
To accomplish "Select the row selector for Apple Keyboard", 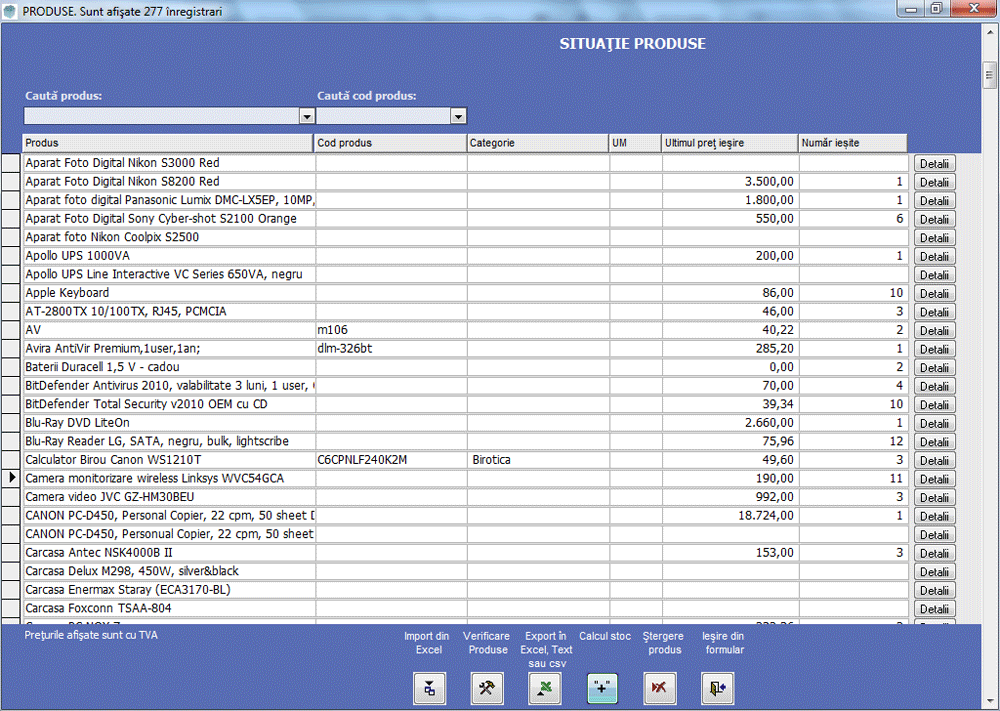I will coord(11,293).
